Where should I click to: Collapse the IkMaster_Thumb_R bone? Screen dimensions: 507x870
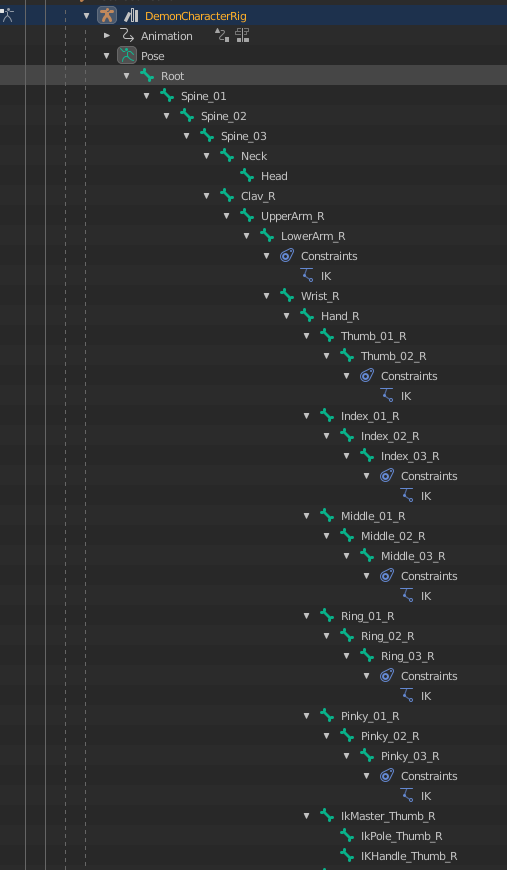(307, 816)
